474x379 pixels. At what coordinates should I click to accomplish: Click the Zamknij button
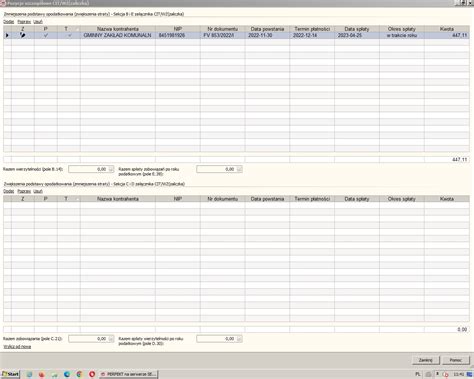pyautogui.click(x=425, y=360)
